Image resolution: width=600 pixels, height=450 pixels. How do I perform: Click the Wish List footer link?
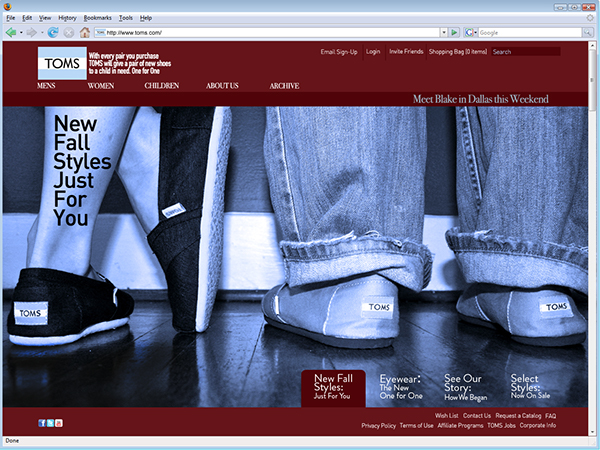[x=446, y=416]
